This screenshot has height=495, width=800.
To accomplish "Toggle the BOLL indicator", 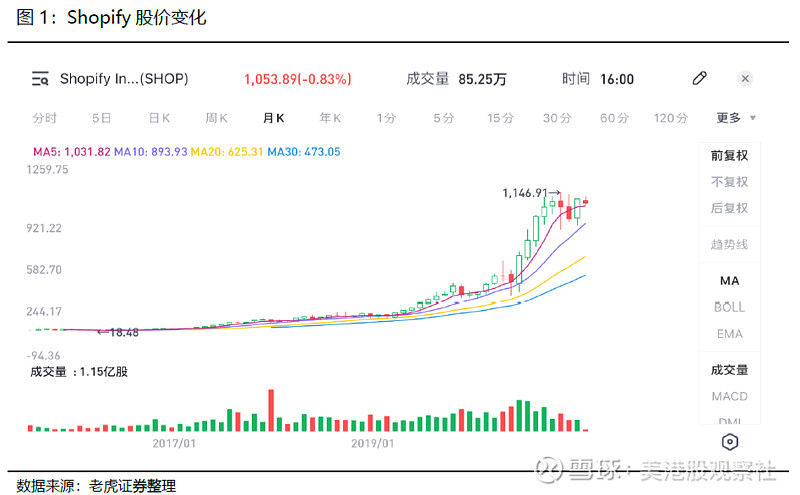I will pos(730,307).
